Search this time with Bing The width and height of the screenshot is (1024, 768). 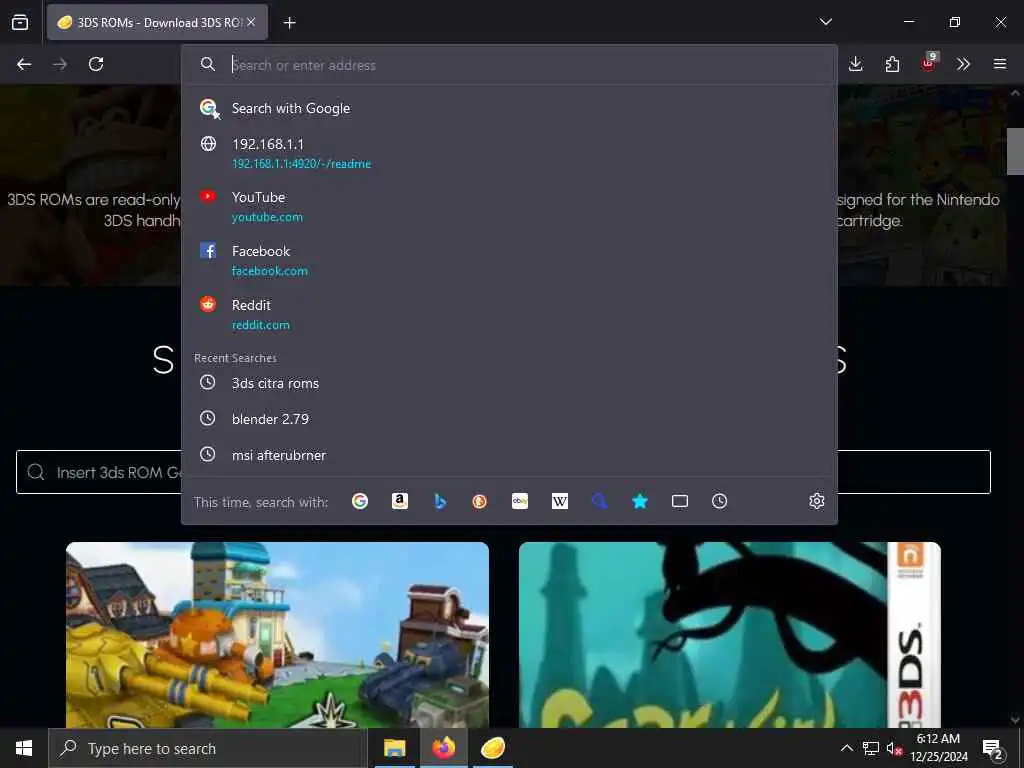click(x=440, y=501)
